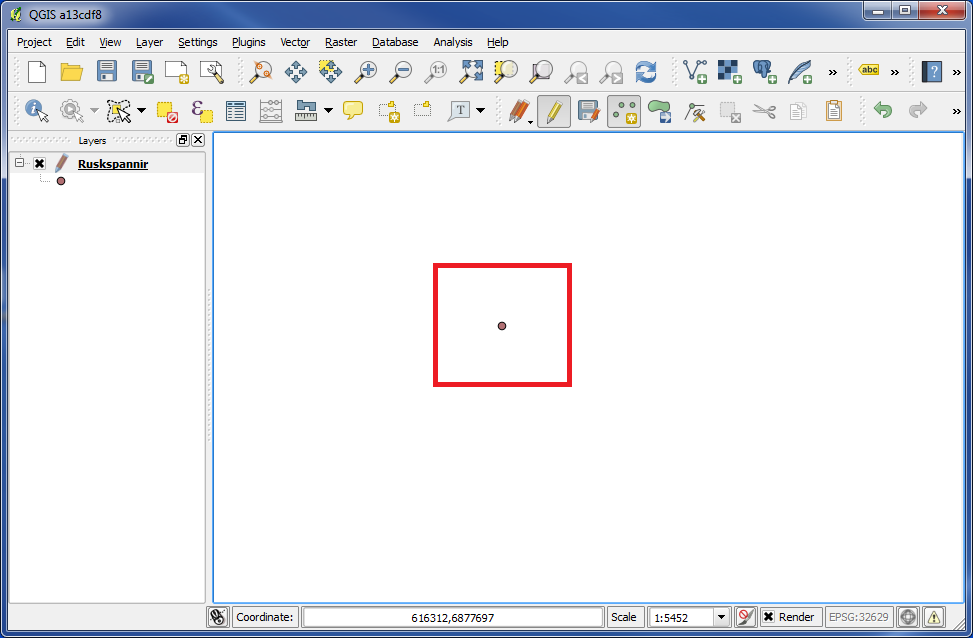The width and height of the screenshot is (973, 638).
Task: Go to Zoom Last view
Action: pos(576,72)
